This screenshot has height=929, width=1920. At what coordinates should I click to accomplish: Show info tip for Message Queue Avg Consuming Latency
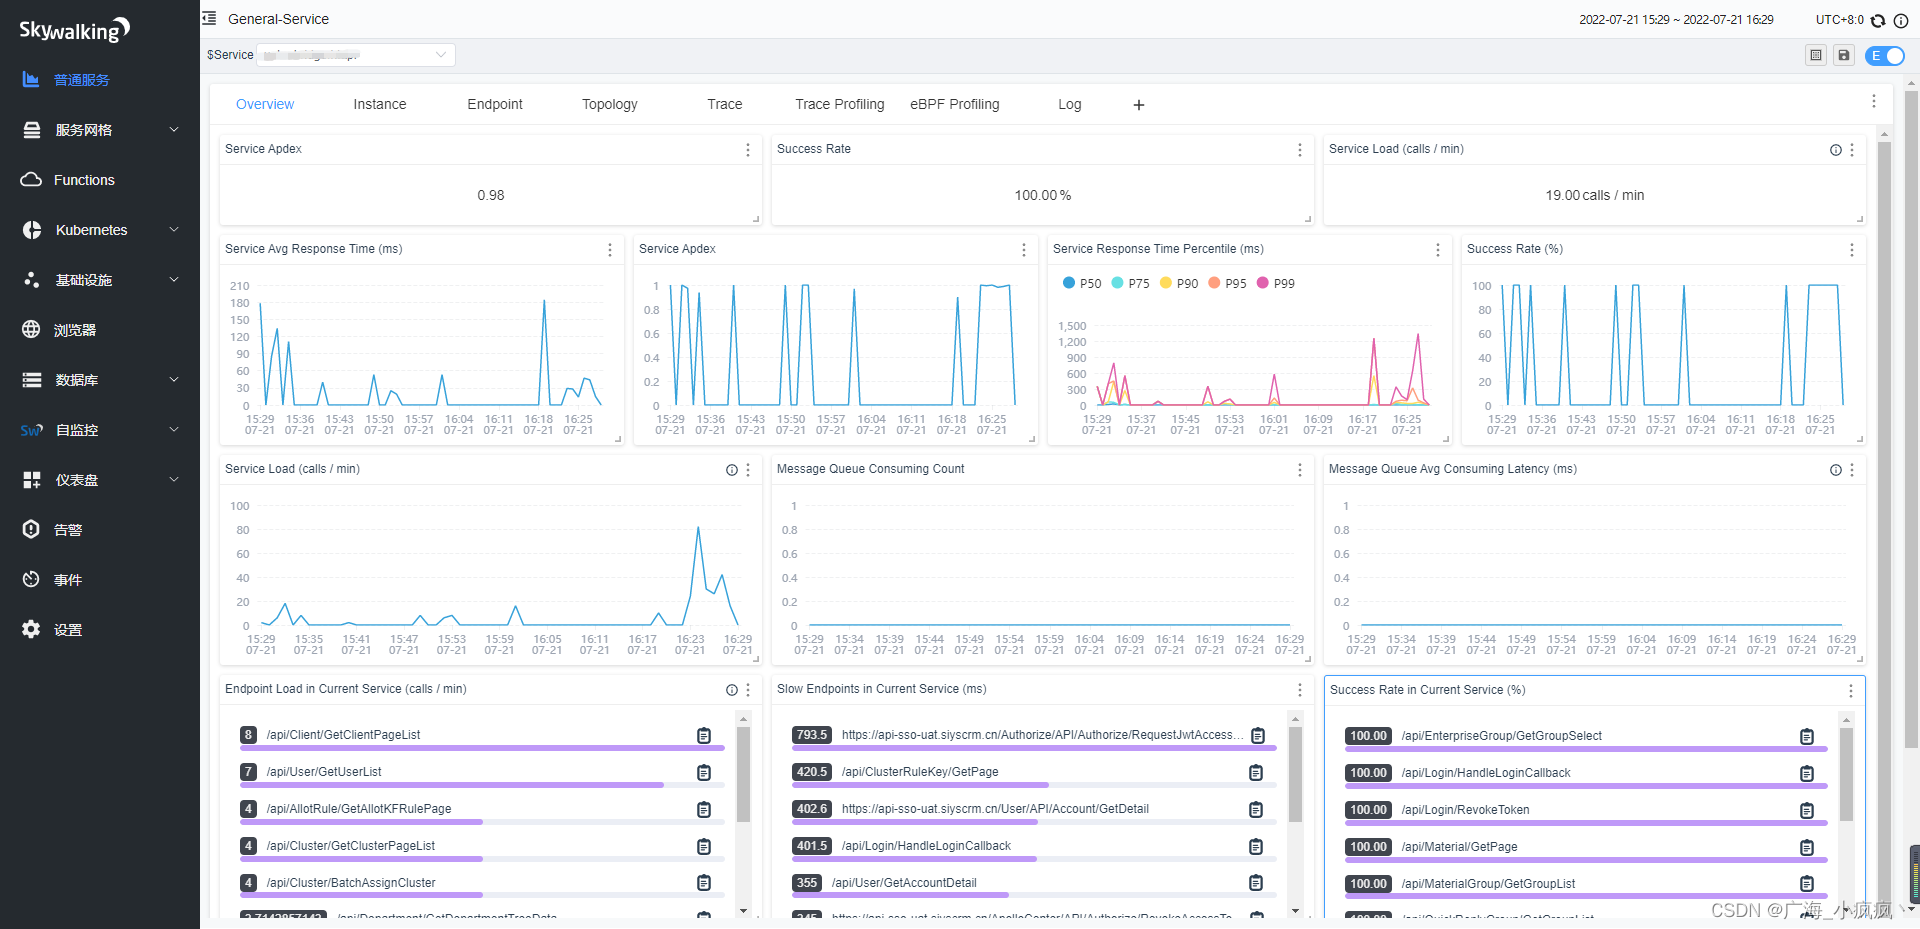pos(1836,470)
